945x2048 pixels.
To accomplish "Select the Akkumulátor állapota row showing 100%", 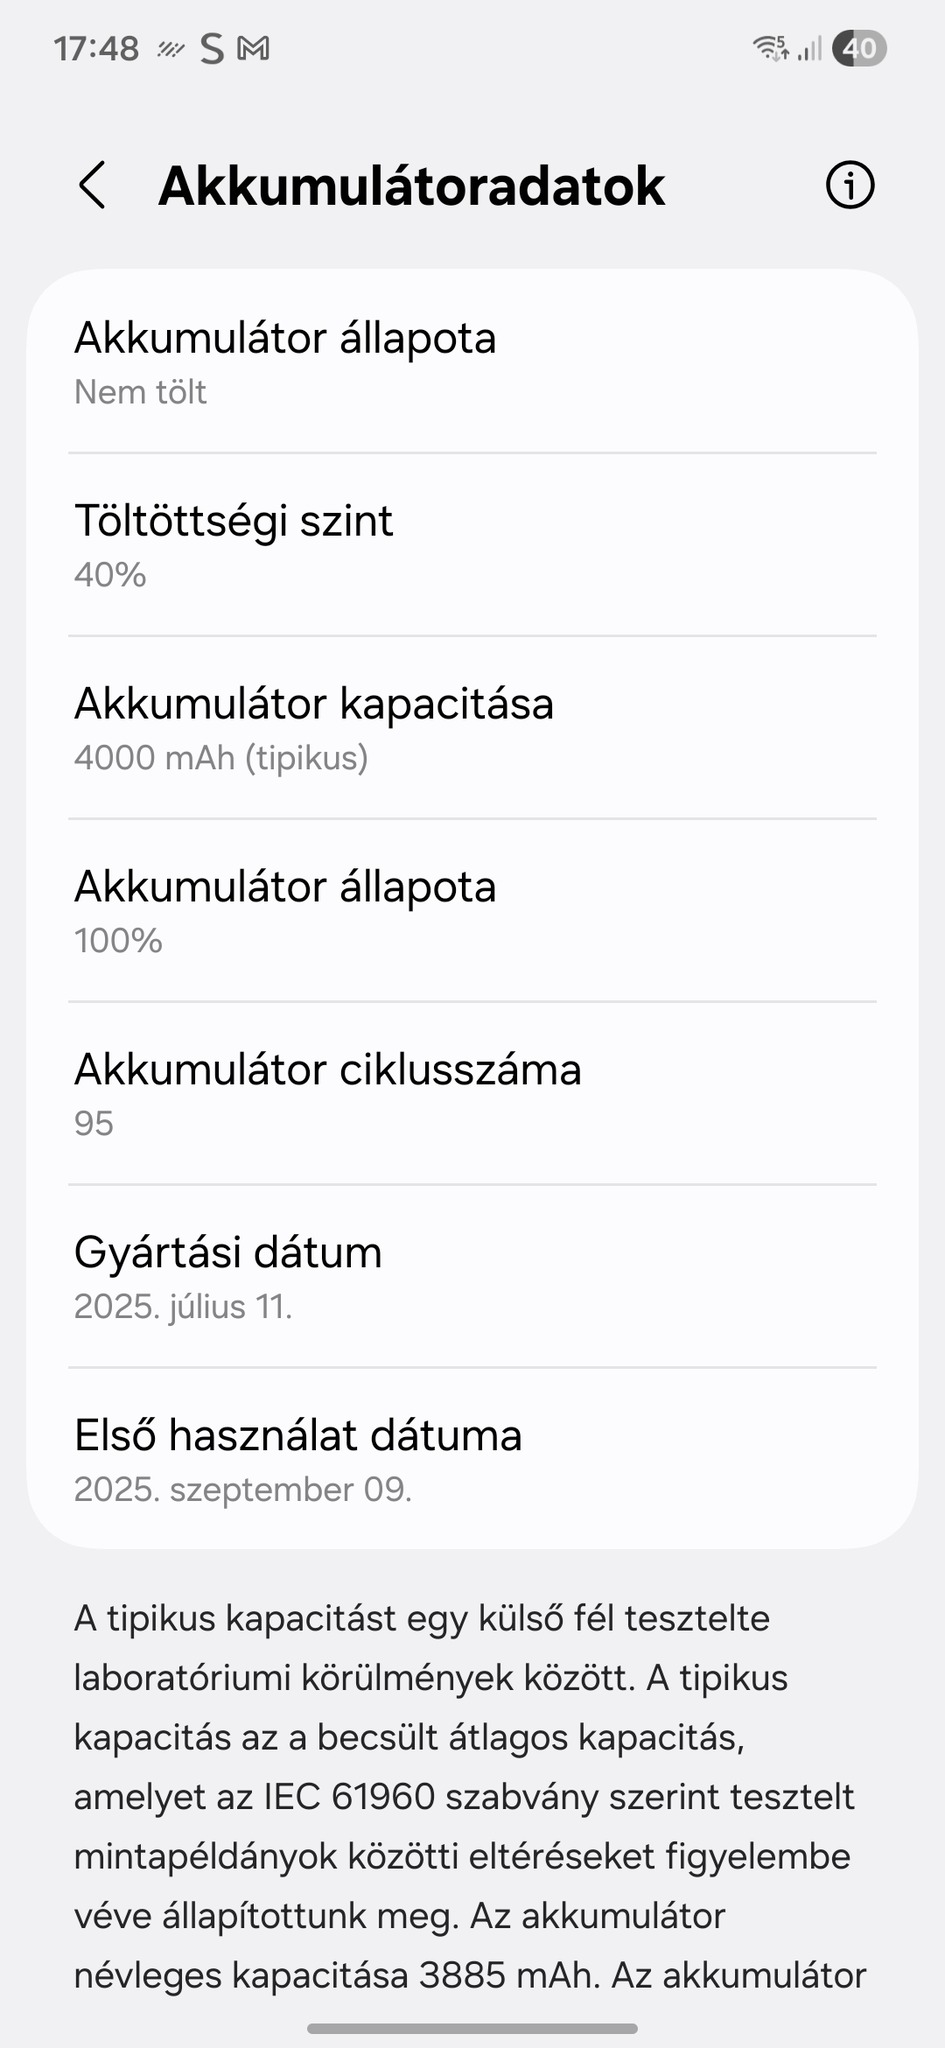I will pyautogui.click(x=472, y=911).
